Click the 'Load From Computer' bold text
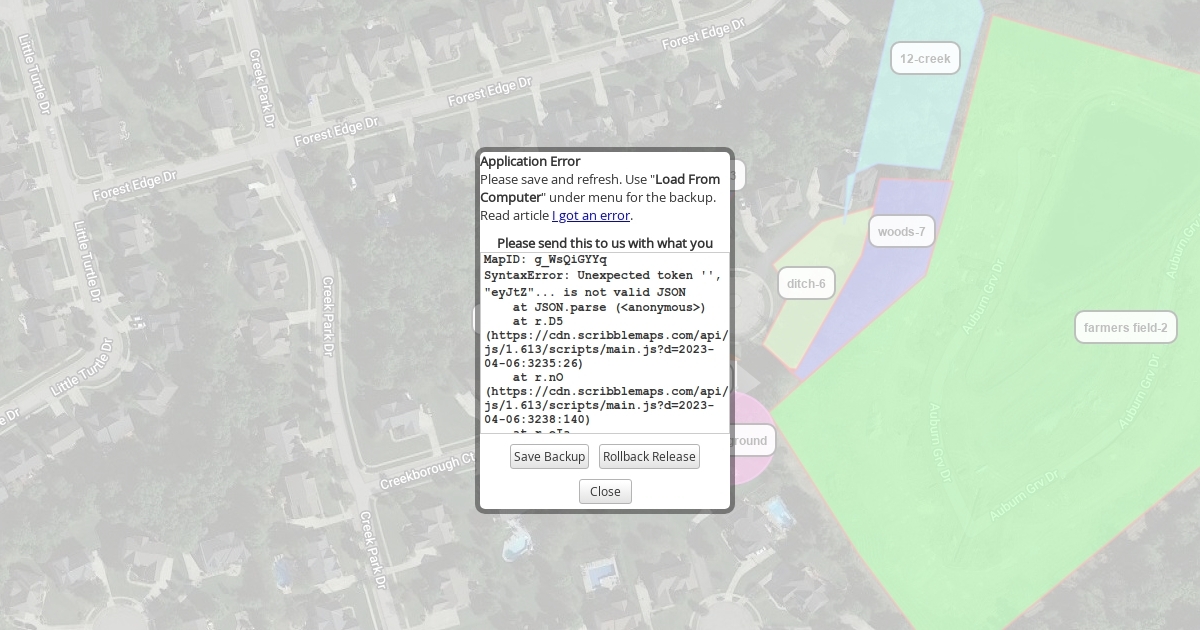The image size is (1200, 630). (600, 188)
